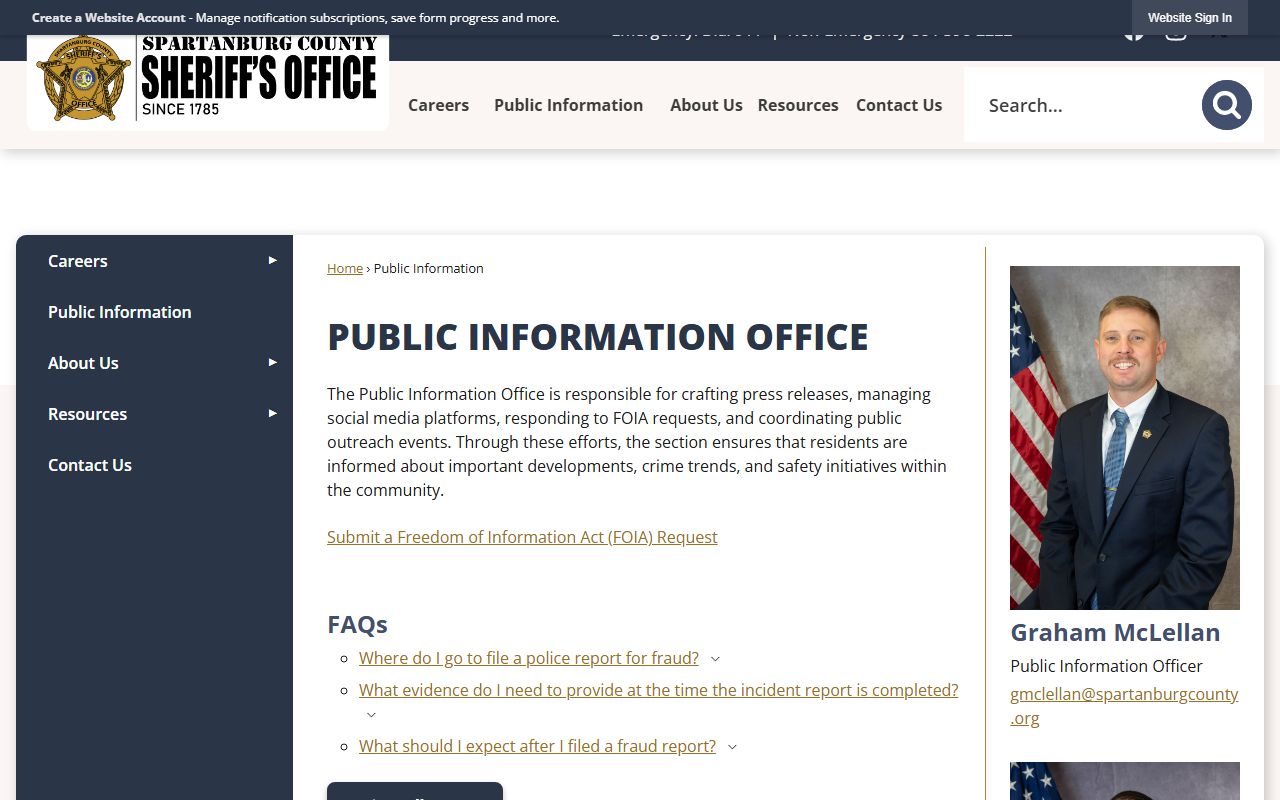Open 'What should I expect after I filed a fraud report?'
The height and width of the screenshot is (800, 1280).
point(537,746)
